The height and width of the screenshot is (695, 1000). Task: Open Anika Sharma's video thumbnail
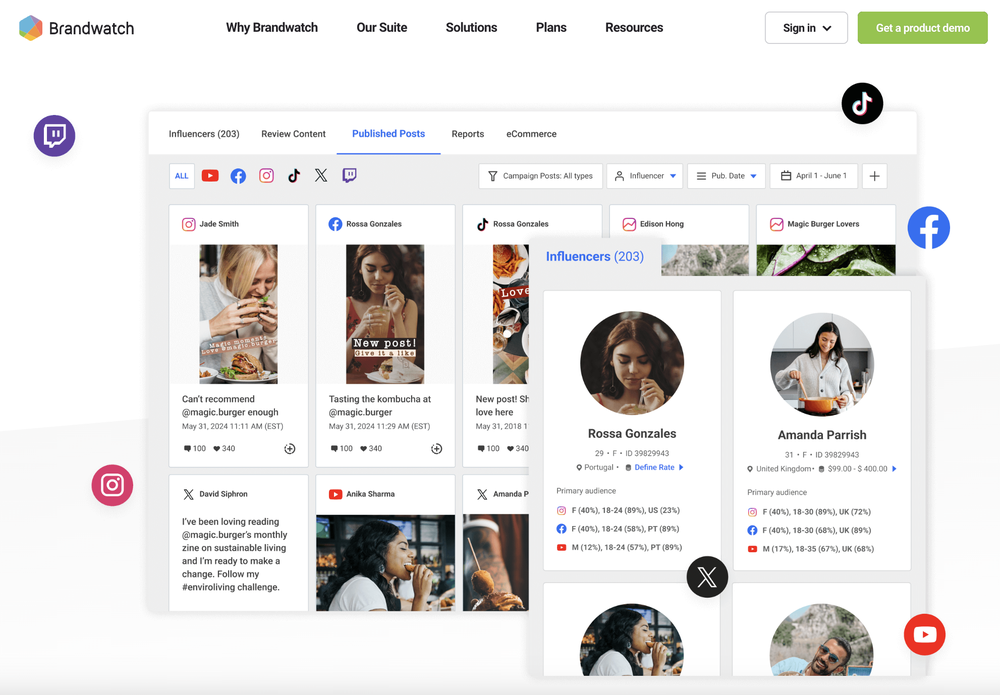coord(385,562)
